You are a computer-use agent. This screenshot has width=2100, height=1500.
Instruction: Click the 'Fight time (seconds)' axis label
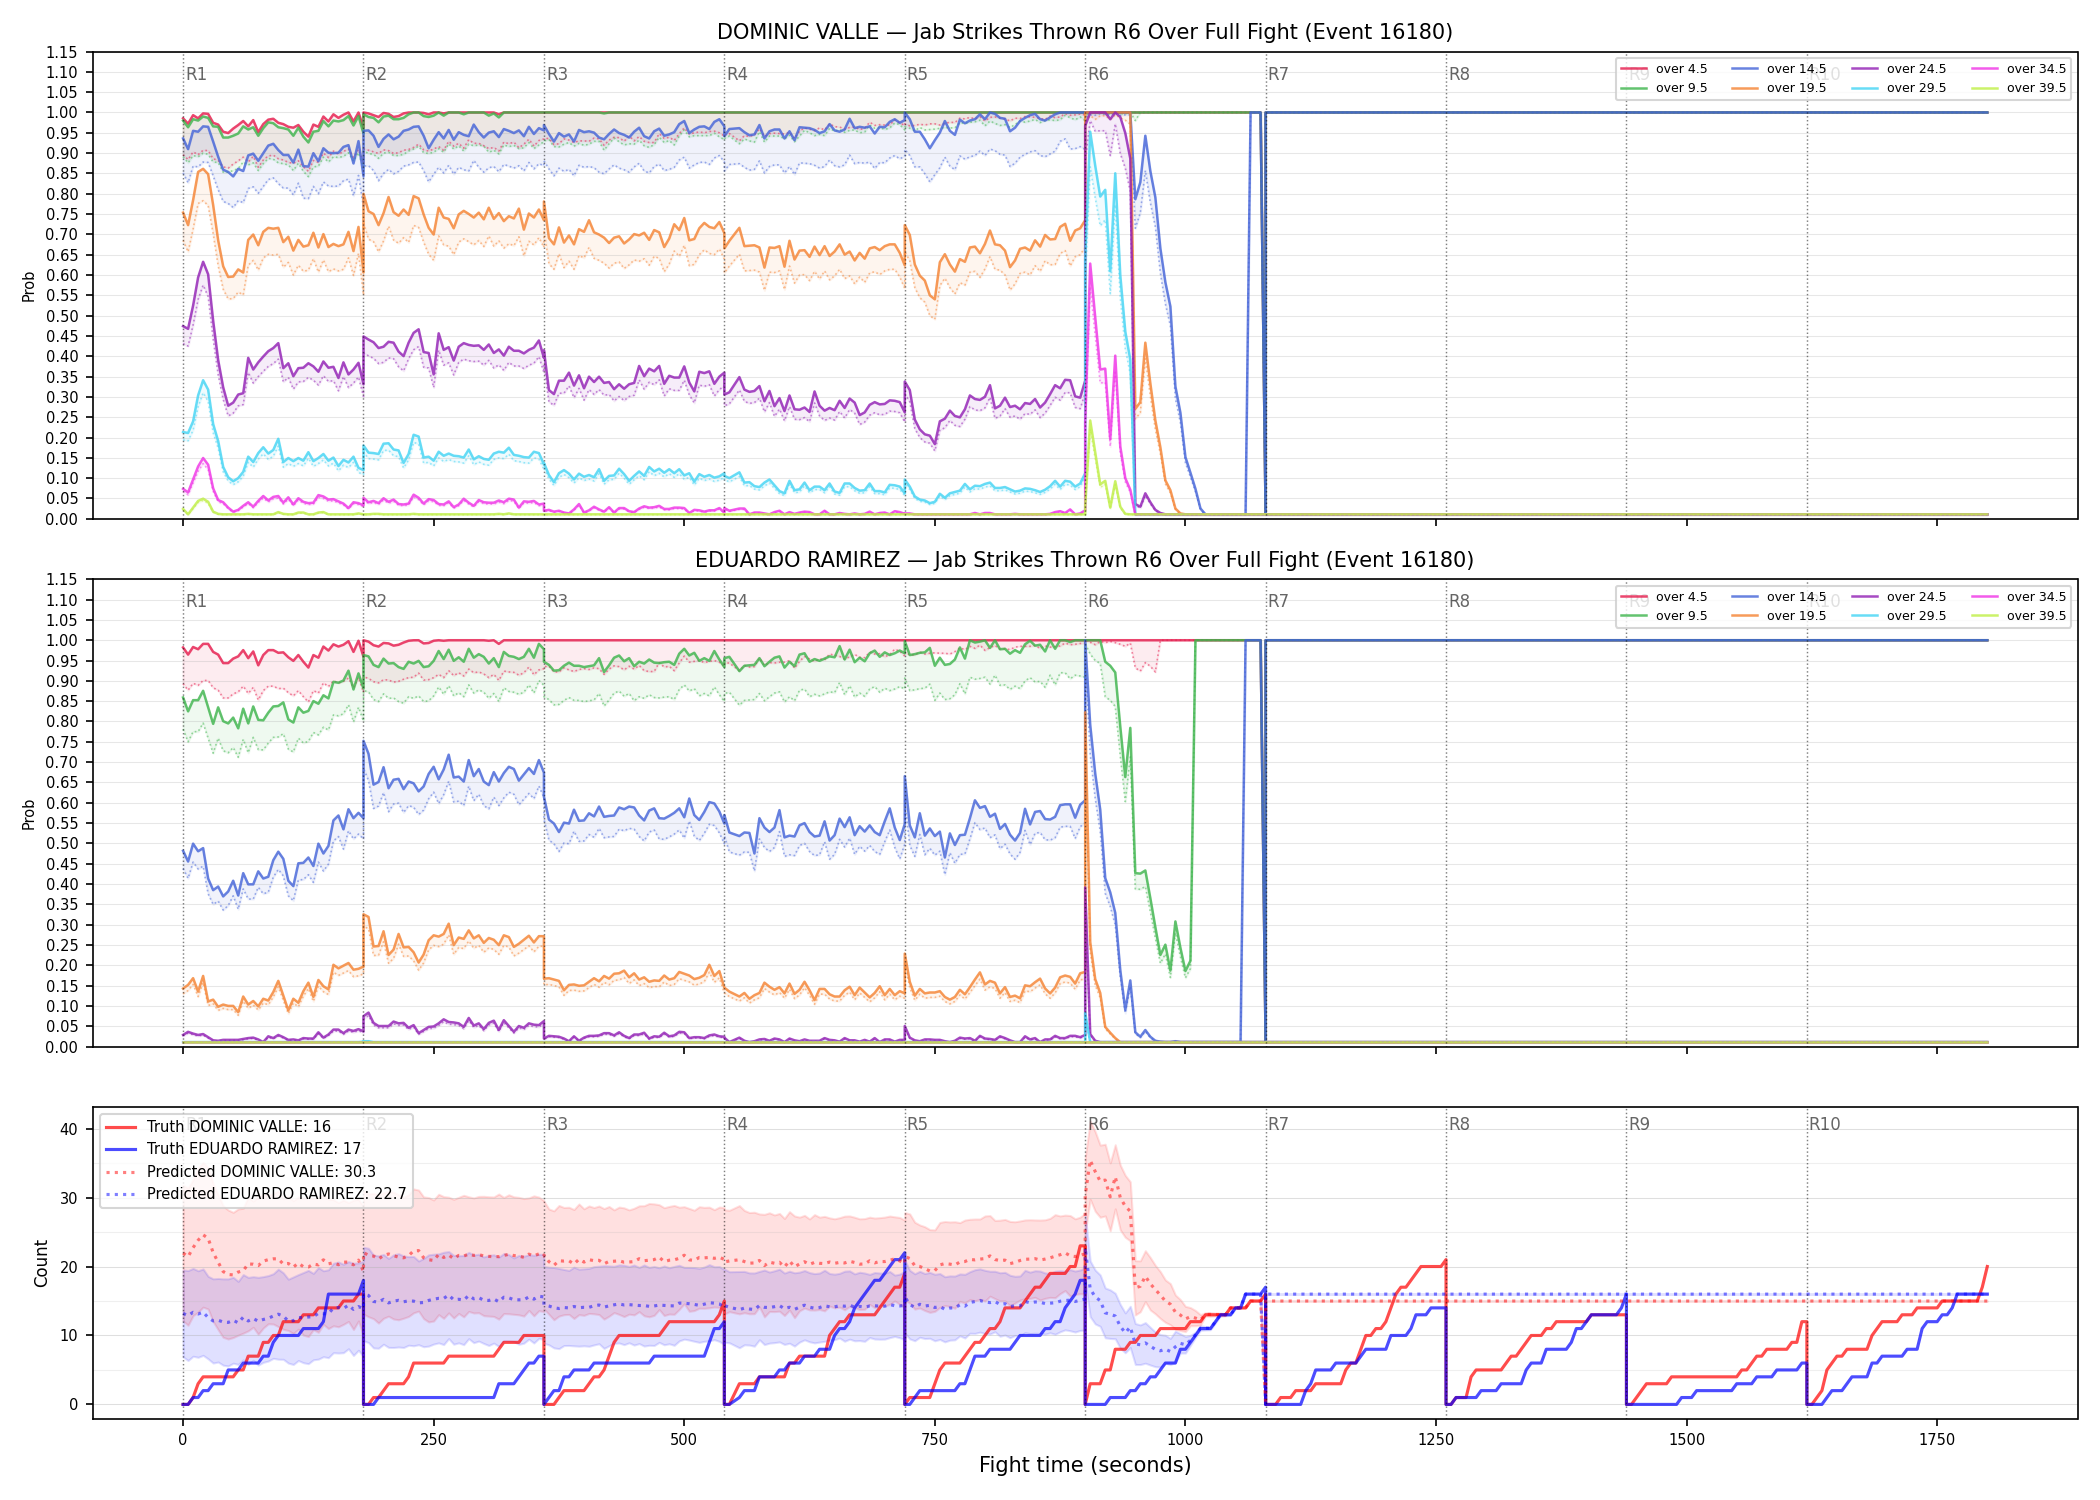click(1085, 1465)
